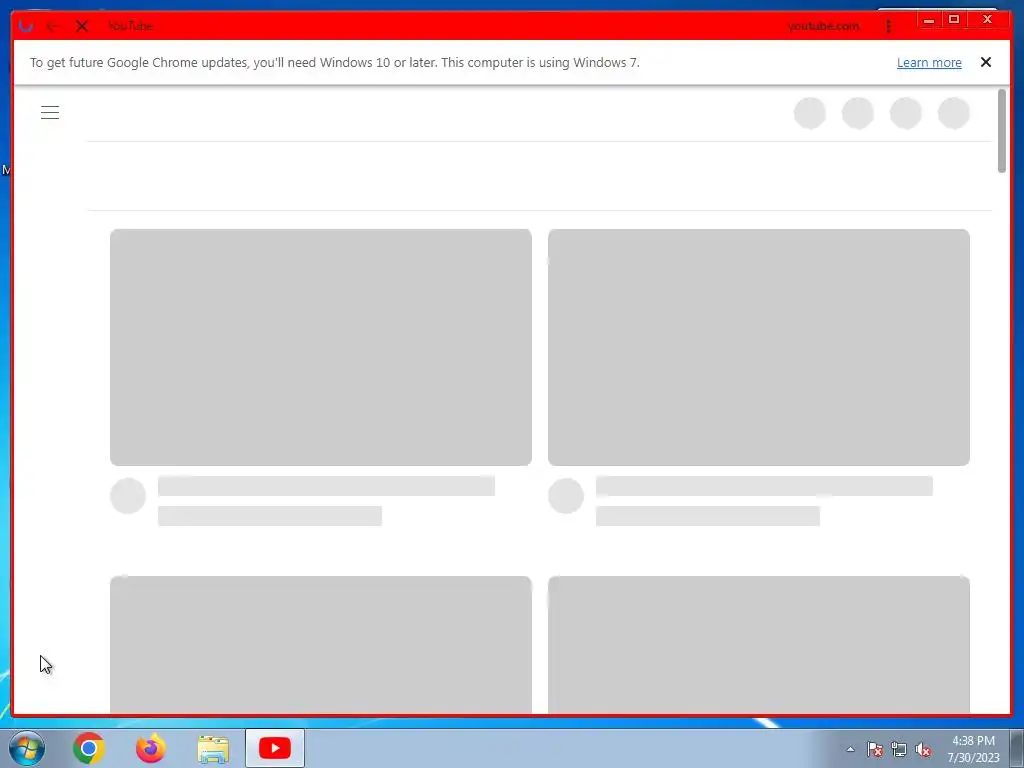Click the vertical page scrollbar thumb

(1002, 131)
